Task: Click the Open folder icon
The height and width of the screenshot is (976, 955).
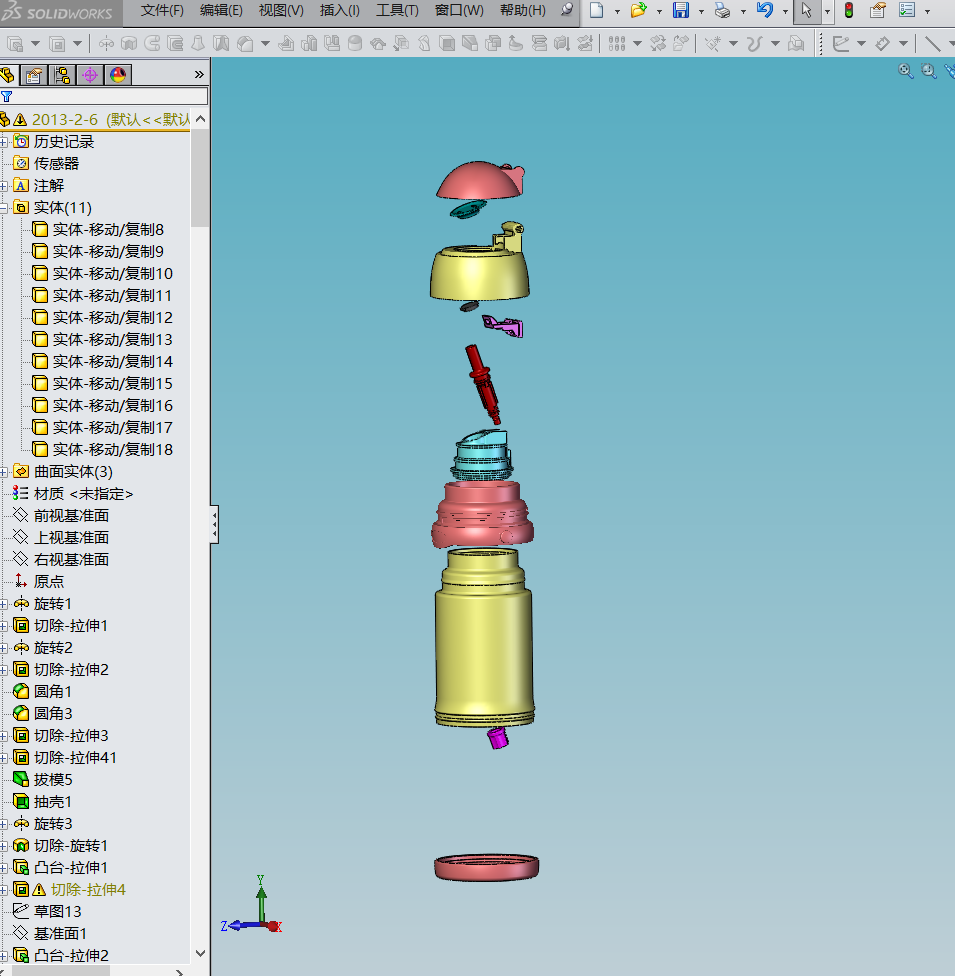Action: coord(638,11)
